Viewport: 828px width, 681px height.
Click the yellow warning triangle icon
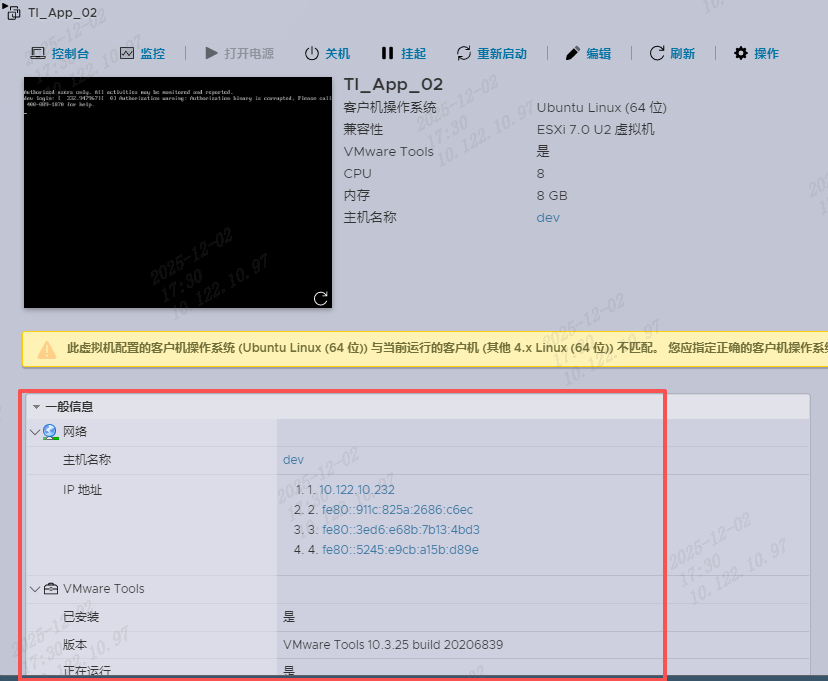pyautogui.click(x=47, y=349)
